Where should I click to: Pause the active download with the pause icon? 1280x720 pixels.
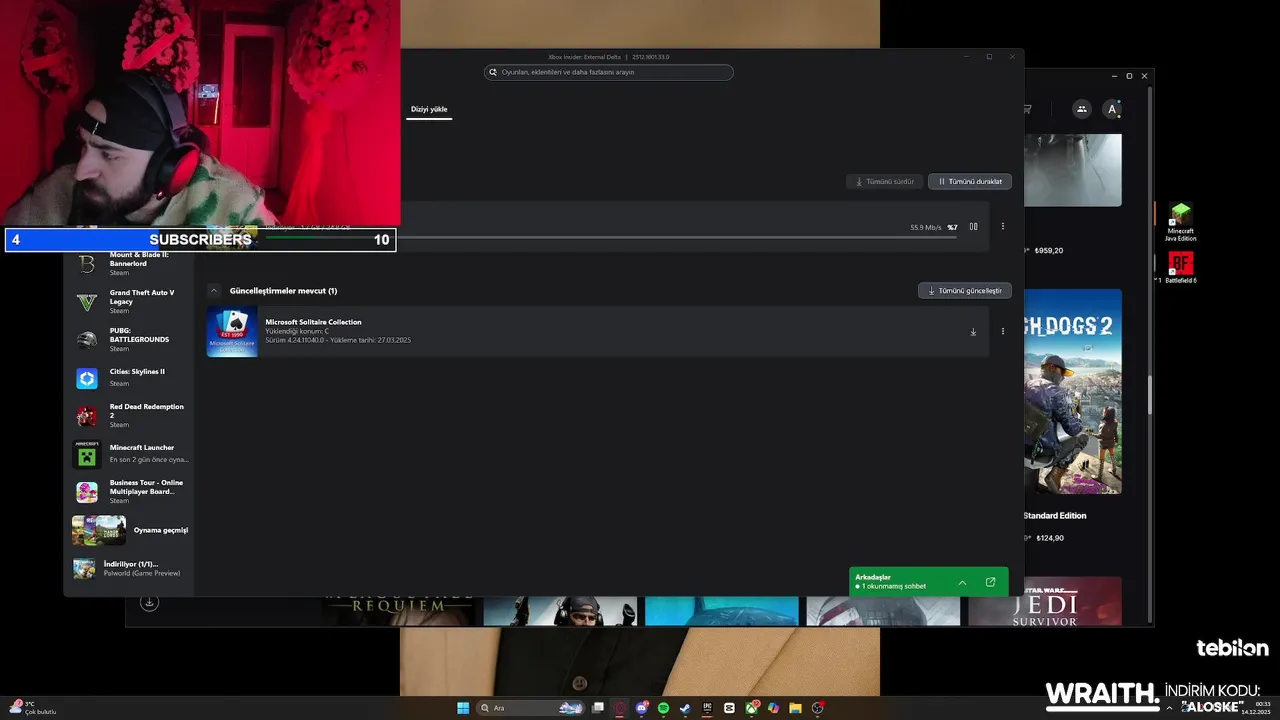tap(973, 227)
